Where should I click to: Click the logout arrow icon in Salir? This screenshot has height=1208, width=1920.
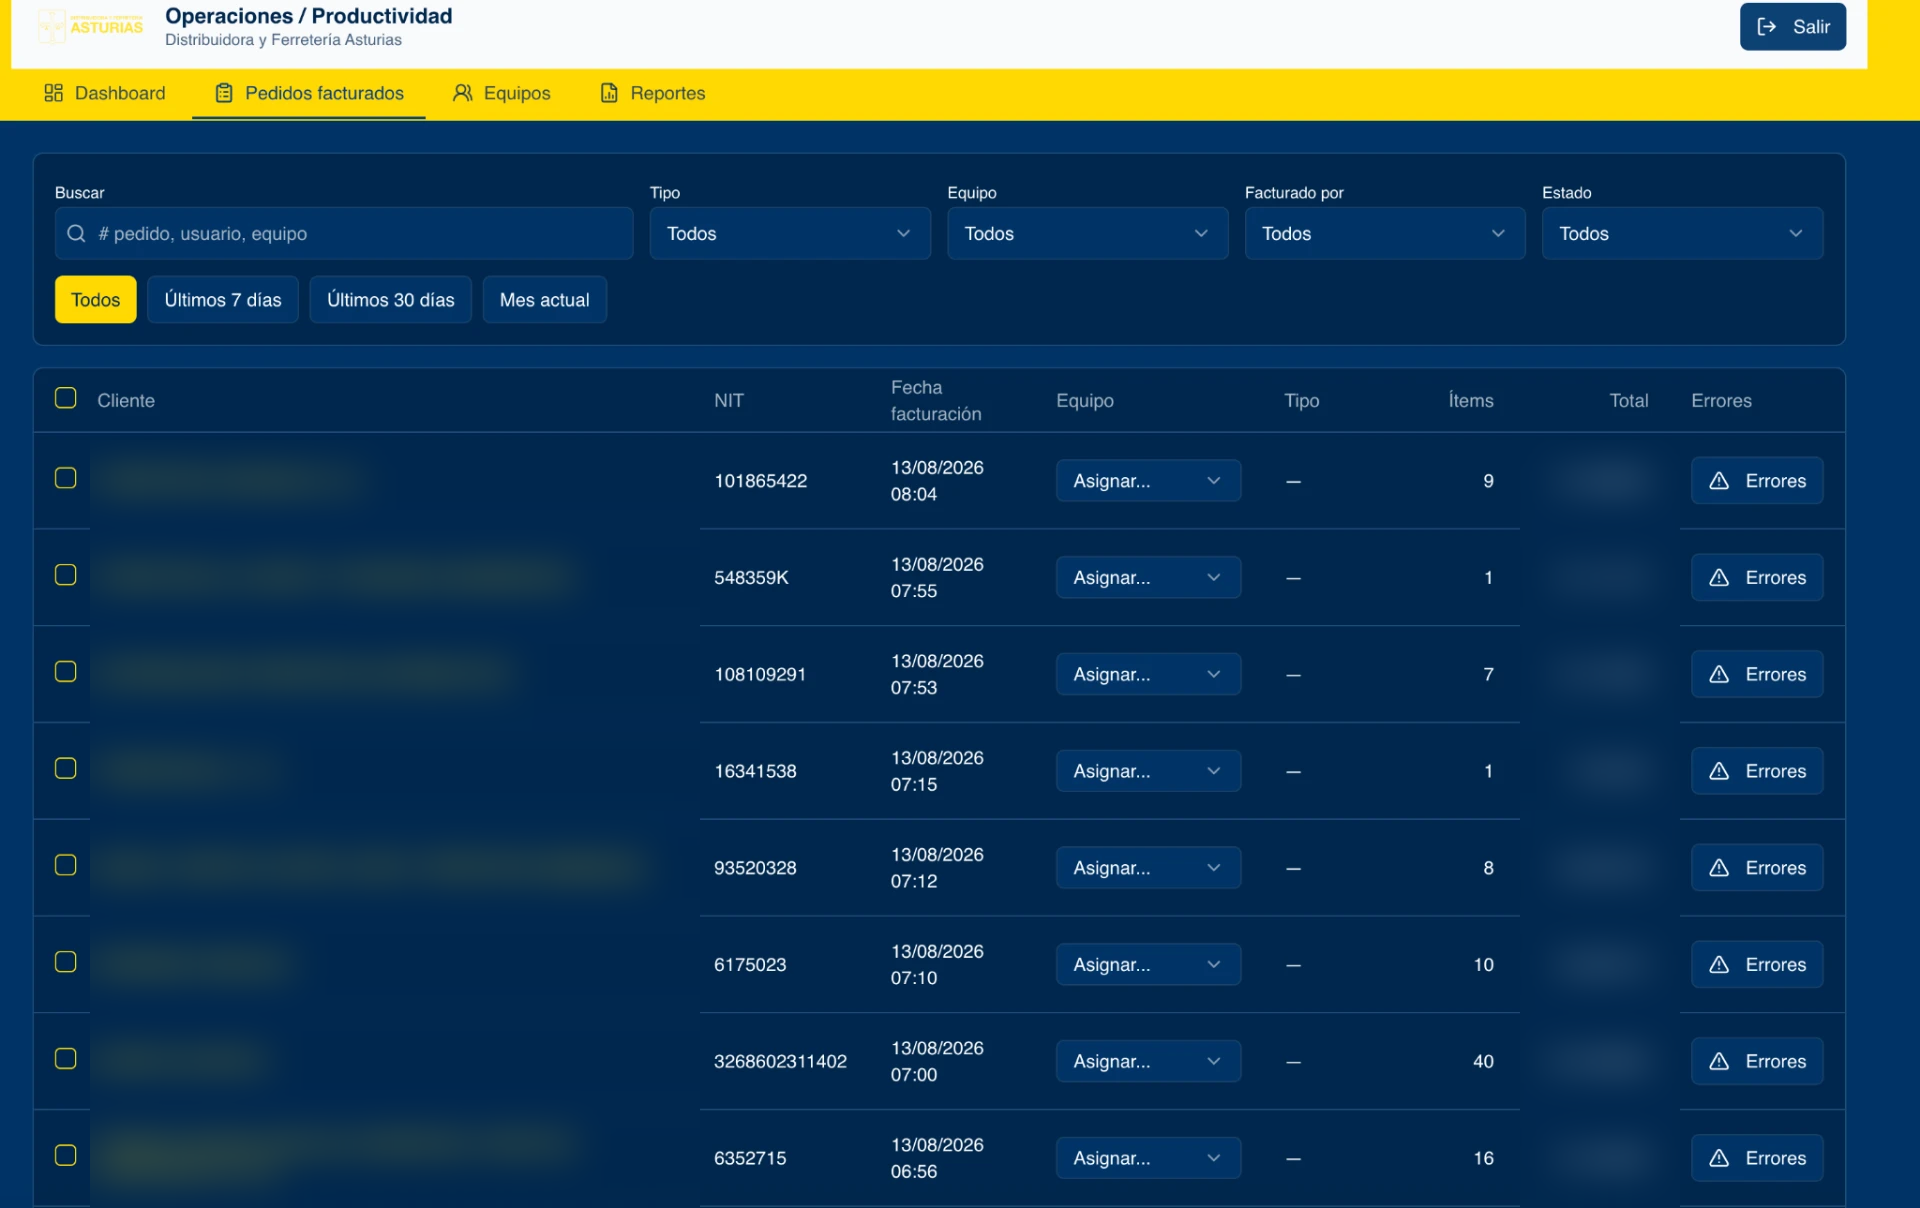pos(1767,27)
